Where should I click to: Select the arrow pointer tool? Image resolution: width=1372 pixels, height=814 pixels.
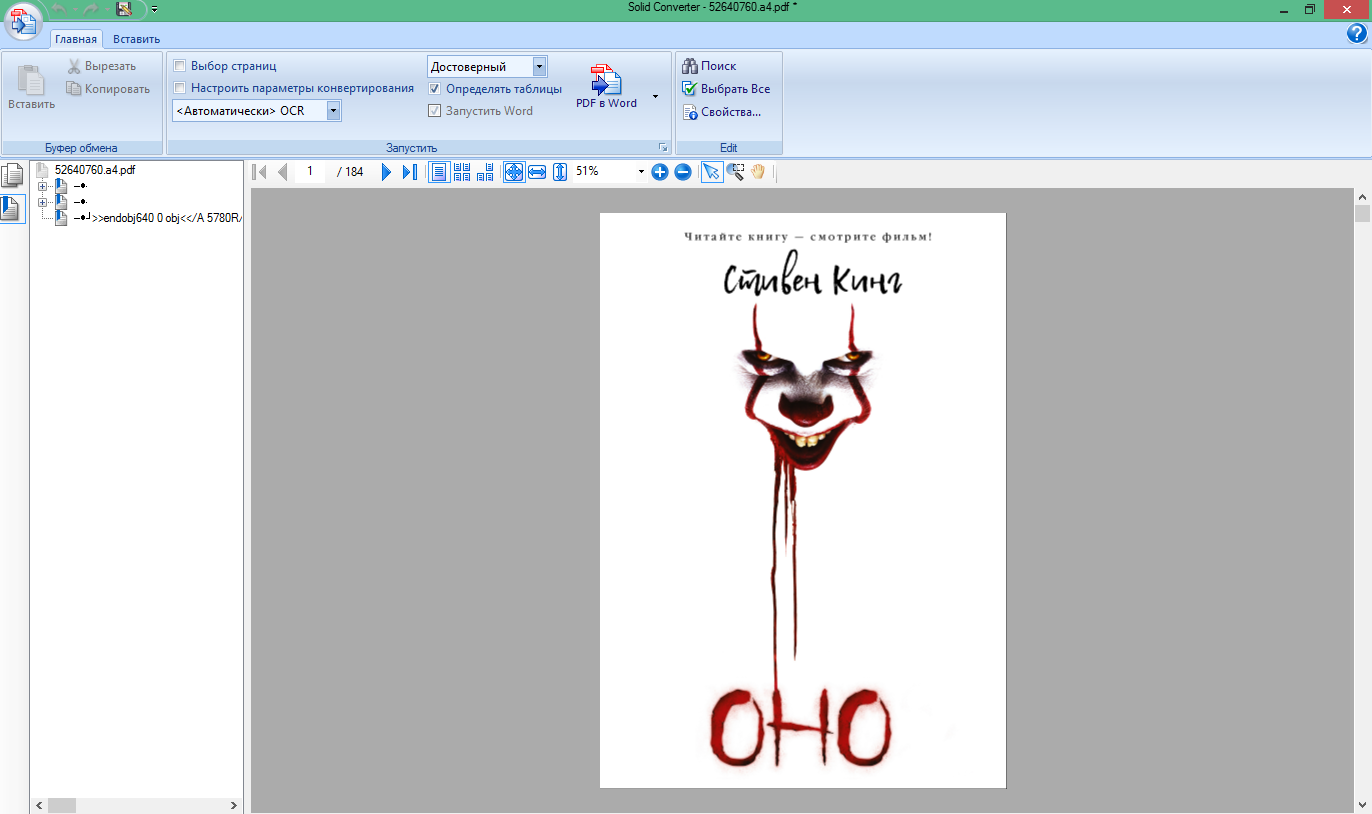tap(711, 172)
